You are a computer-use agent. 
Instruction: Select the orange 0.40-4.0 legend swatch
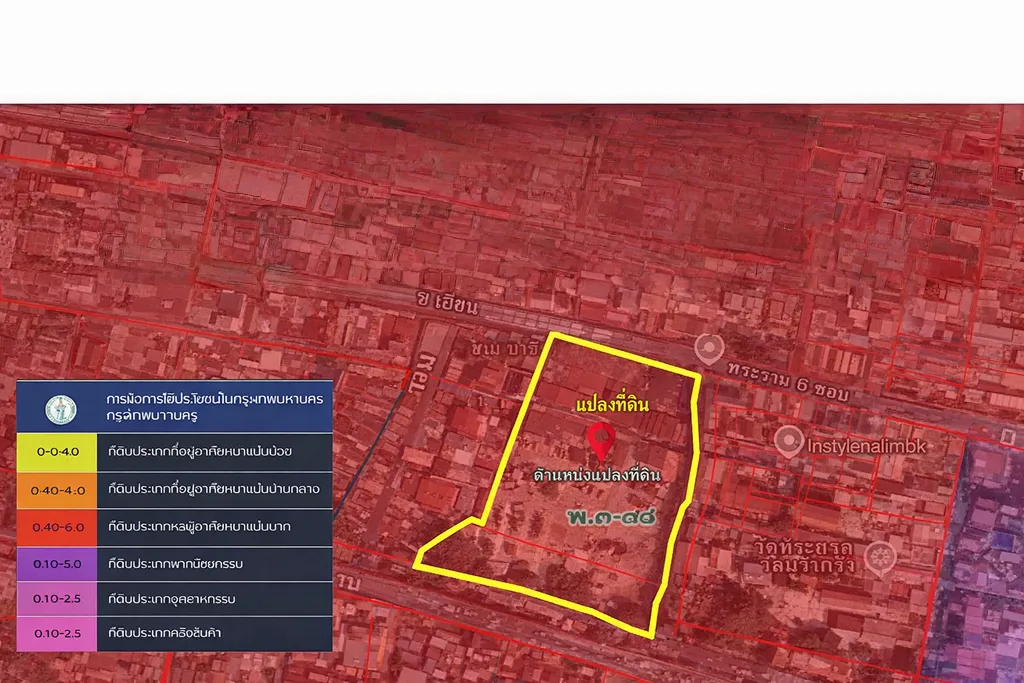57,490
